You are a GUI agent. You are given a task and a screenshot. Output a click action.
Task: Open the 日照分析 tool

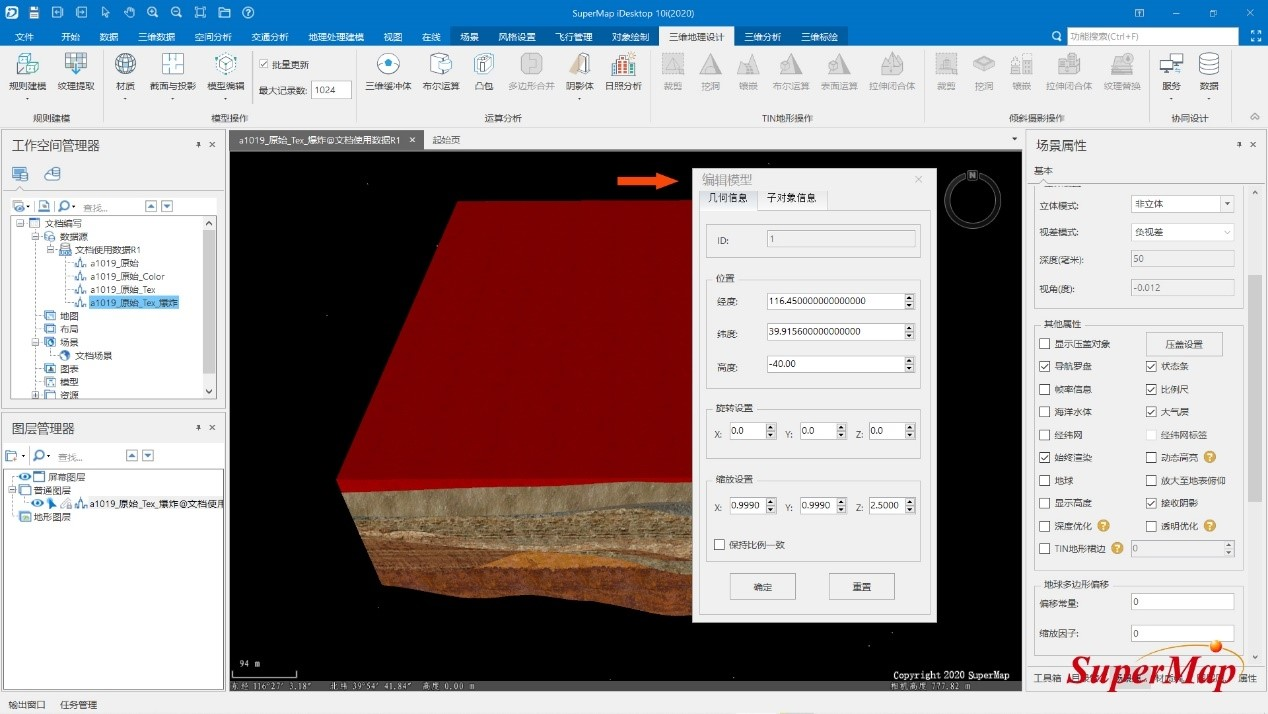[623, 72]
